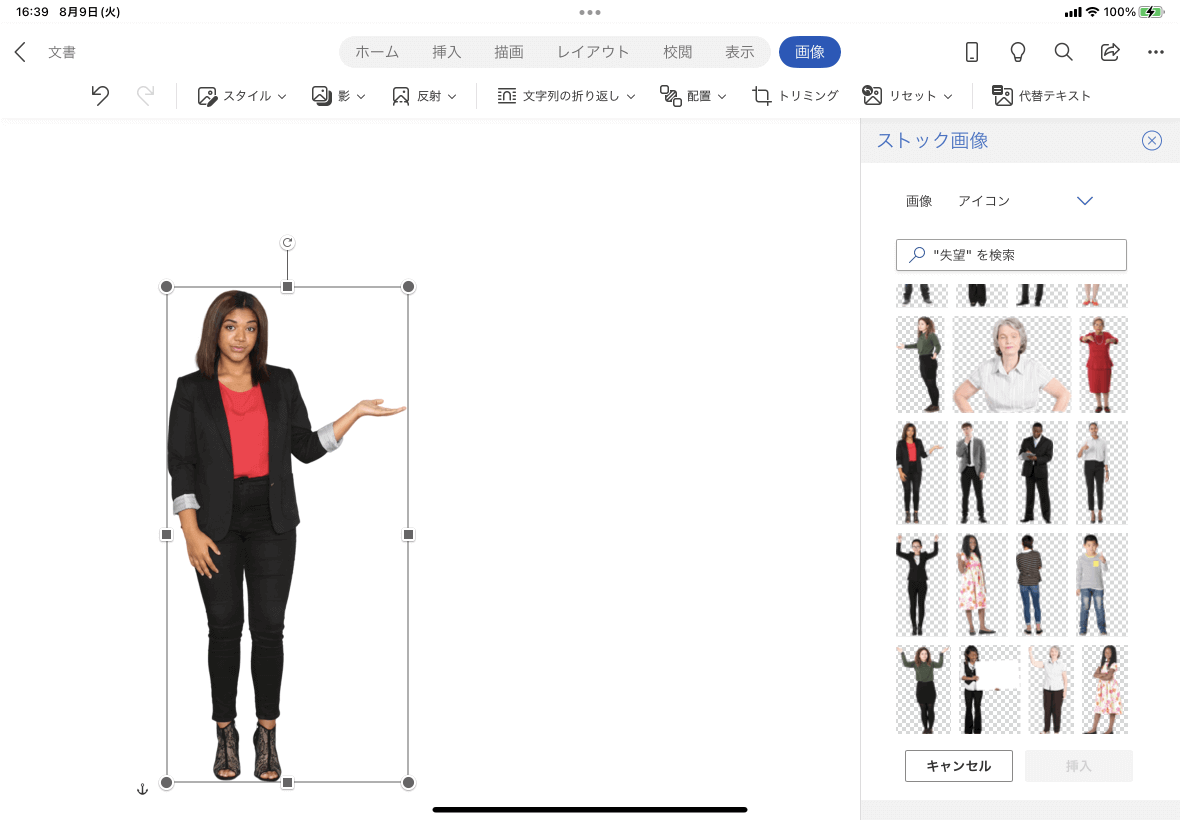Tap the search magnifier in stock search box
Screen dimensions: 1180x820
[x=917, y=255]
